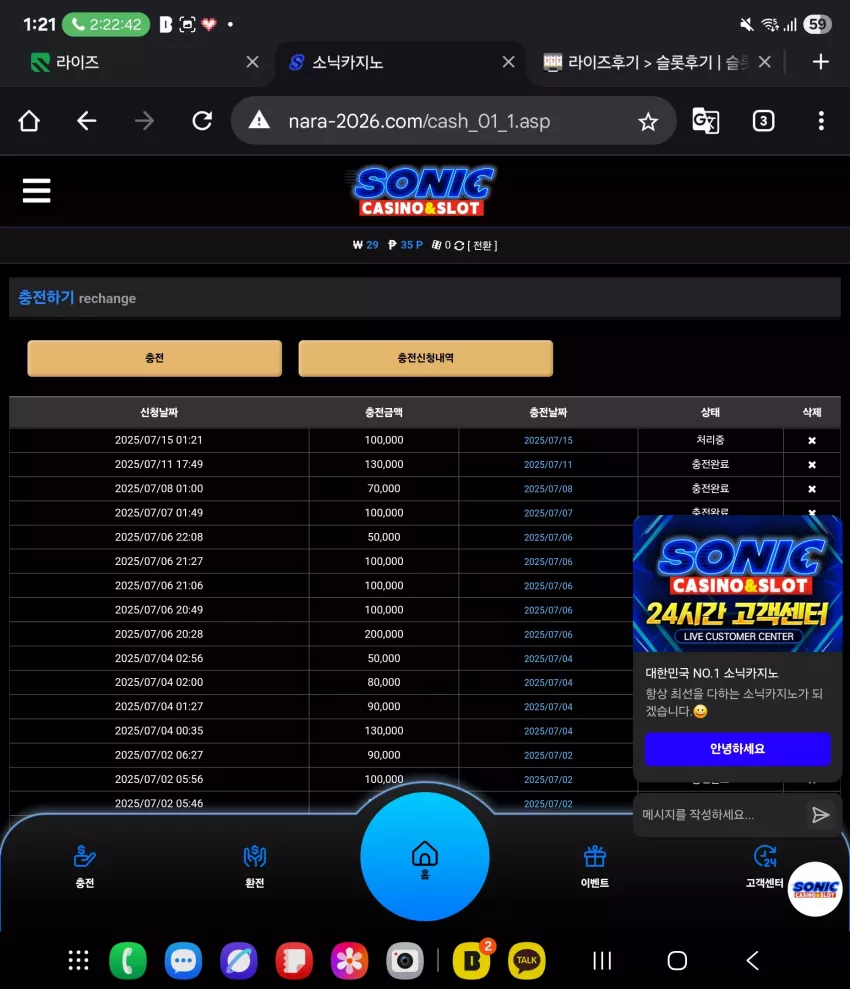Image resolution: width=850 pixels, height=989 pixels.
Task: Click the 신청날짜 column header
Action: (159, 413)
